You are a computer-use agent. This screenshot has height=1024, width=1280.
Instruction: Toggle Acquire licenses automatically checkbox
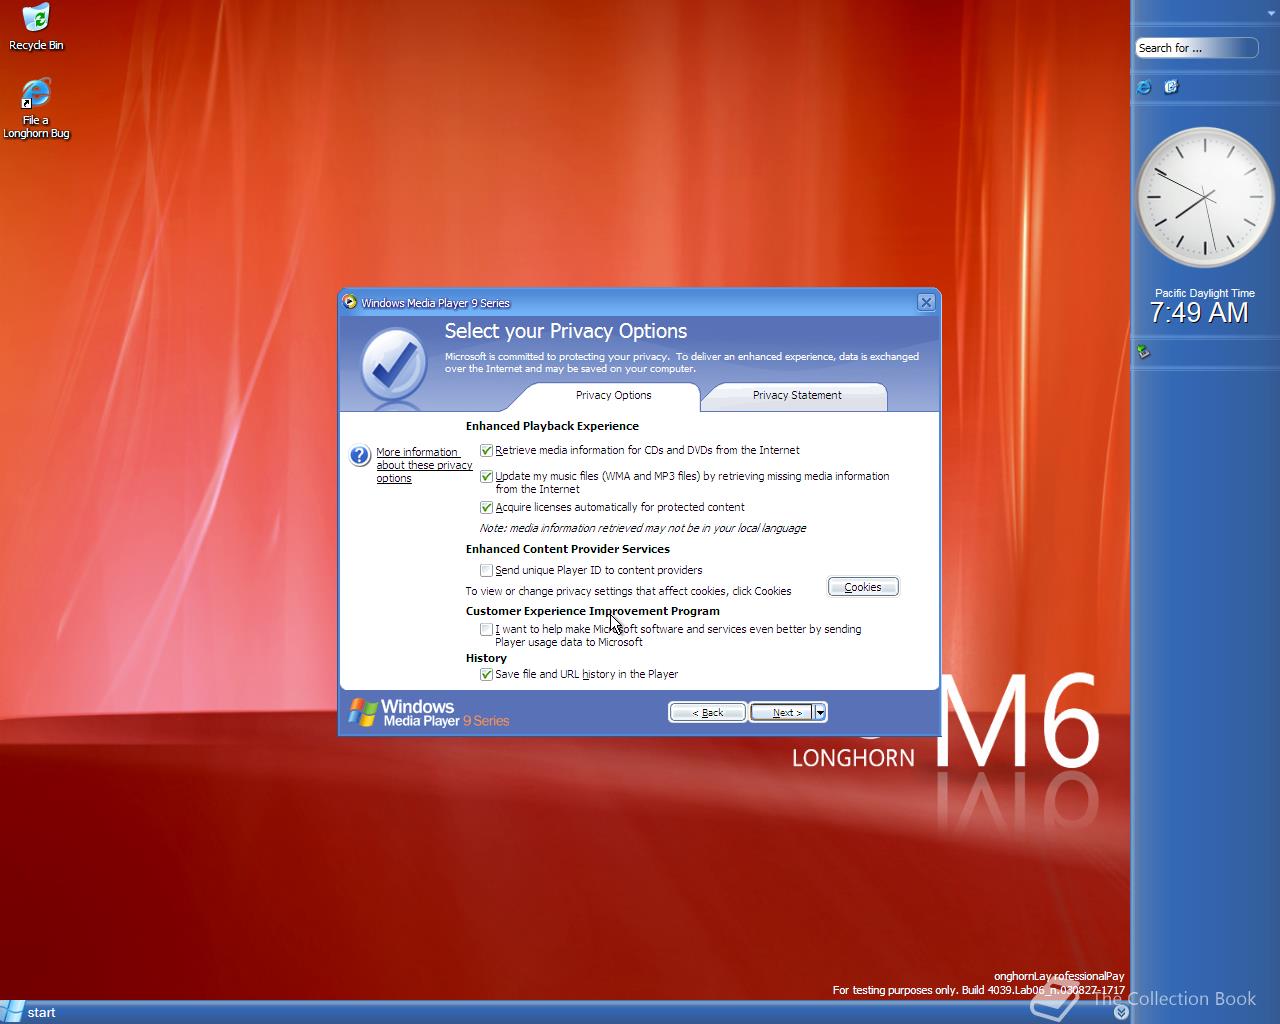[x=486, y=508]
